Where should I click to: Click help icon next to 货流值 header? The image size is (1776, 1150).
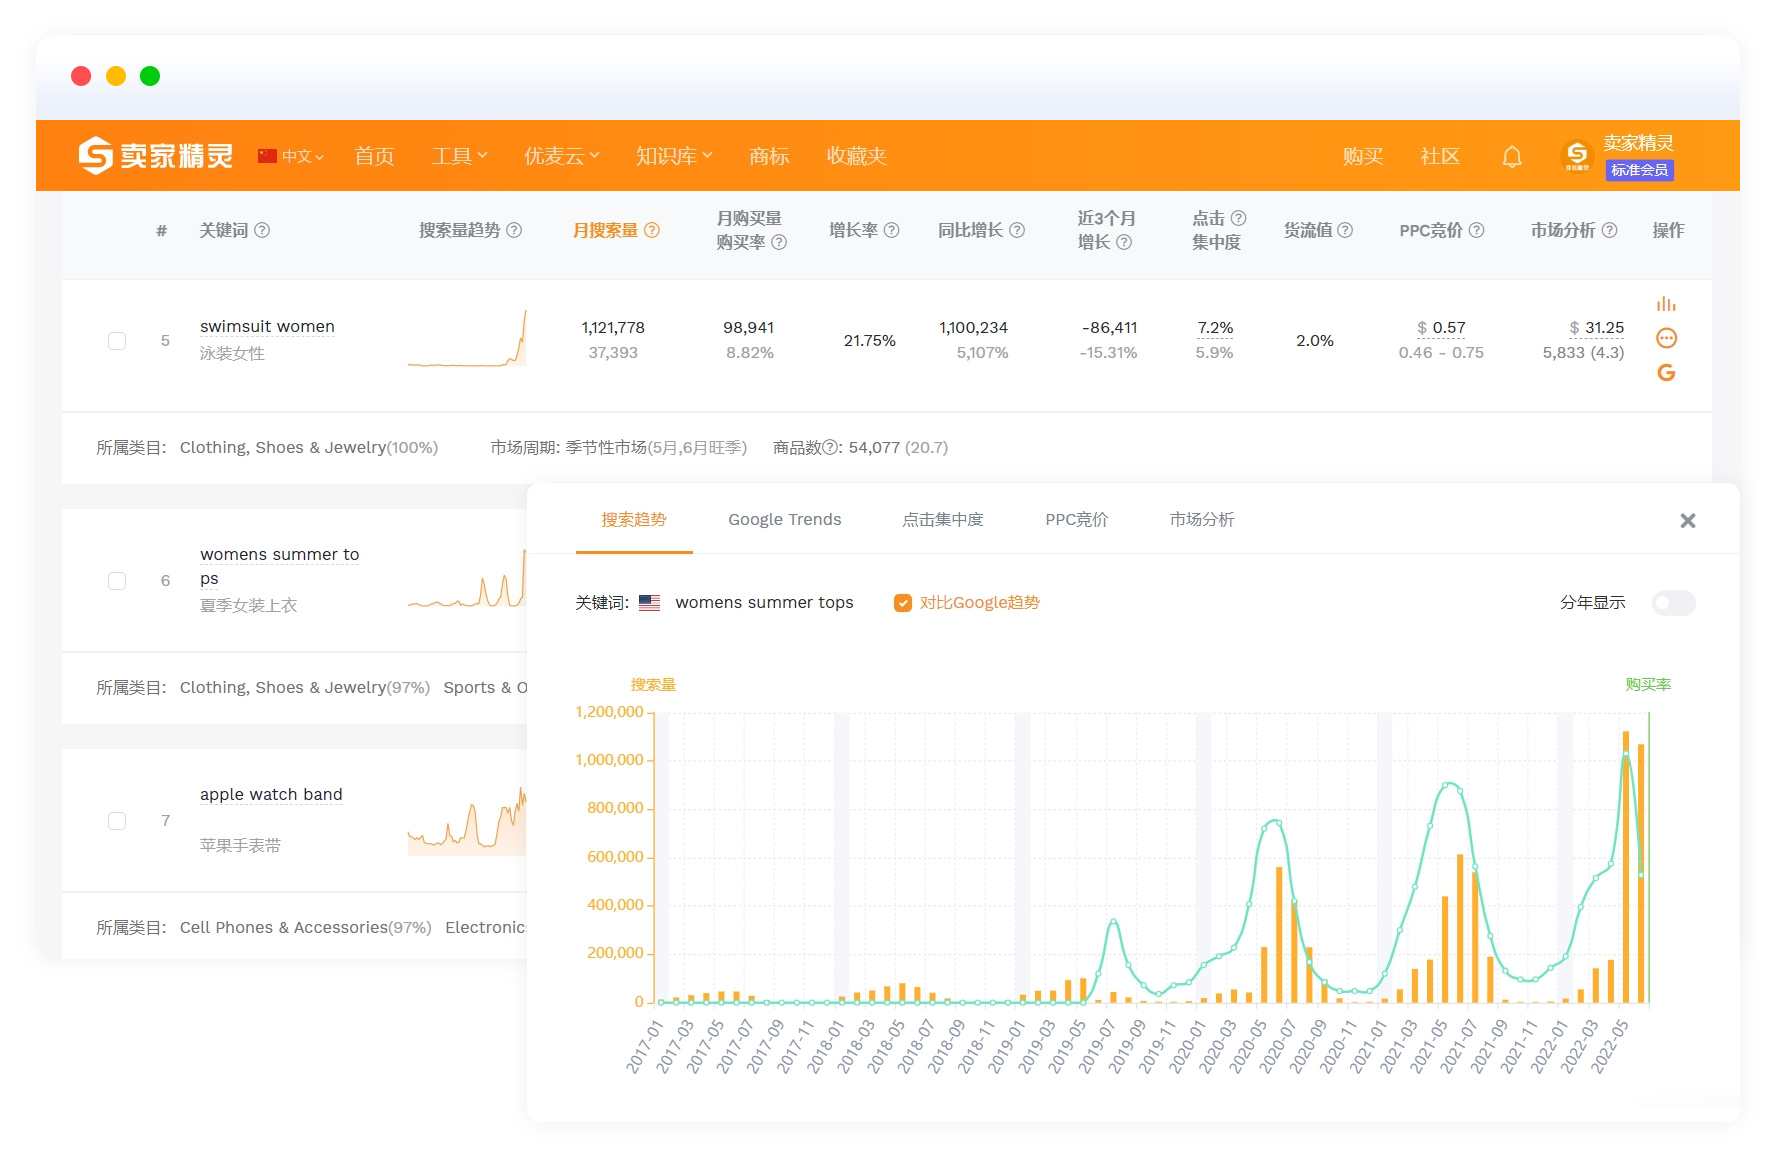coord(1345,230)
